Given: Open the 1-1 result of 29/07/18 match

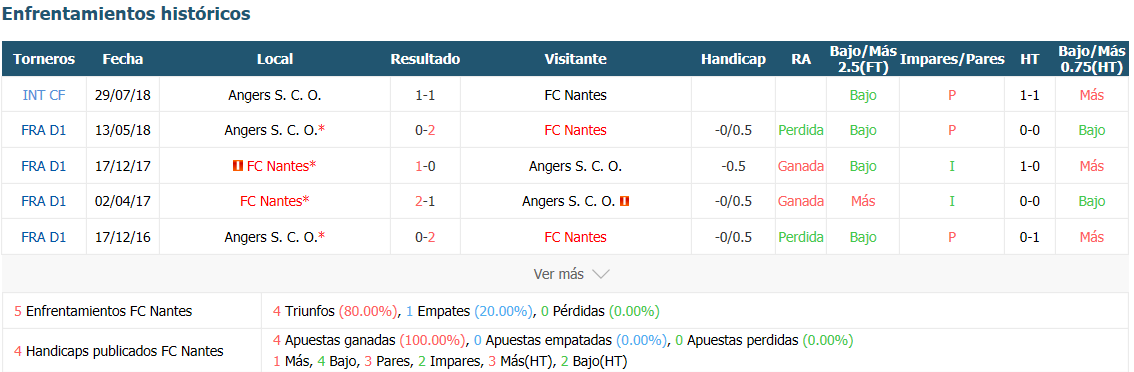Looking at the screenshot, I should coord(425,95).
